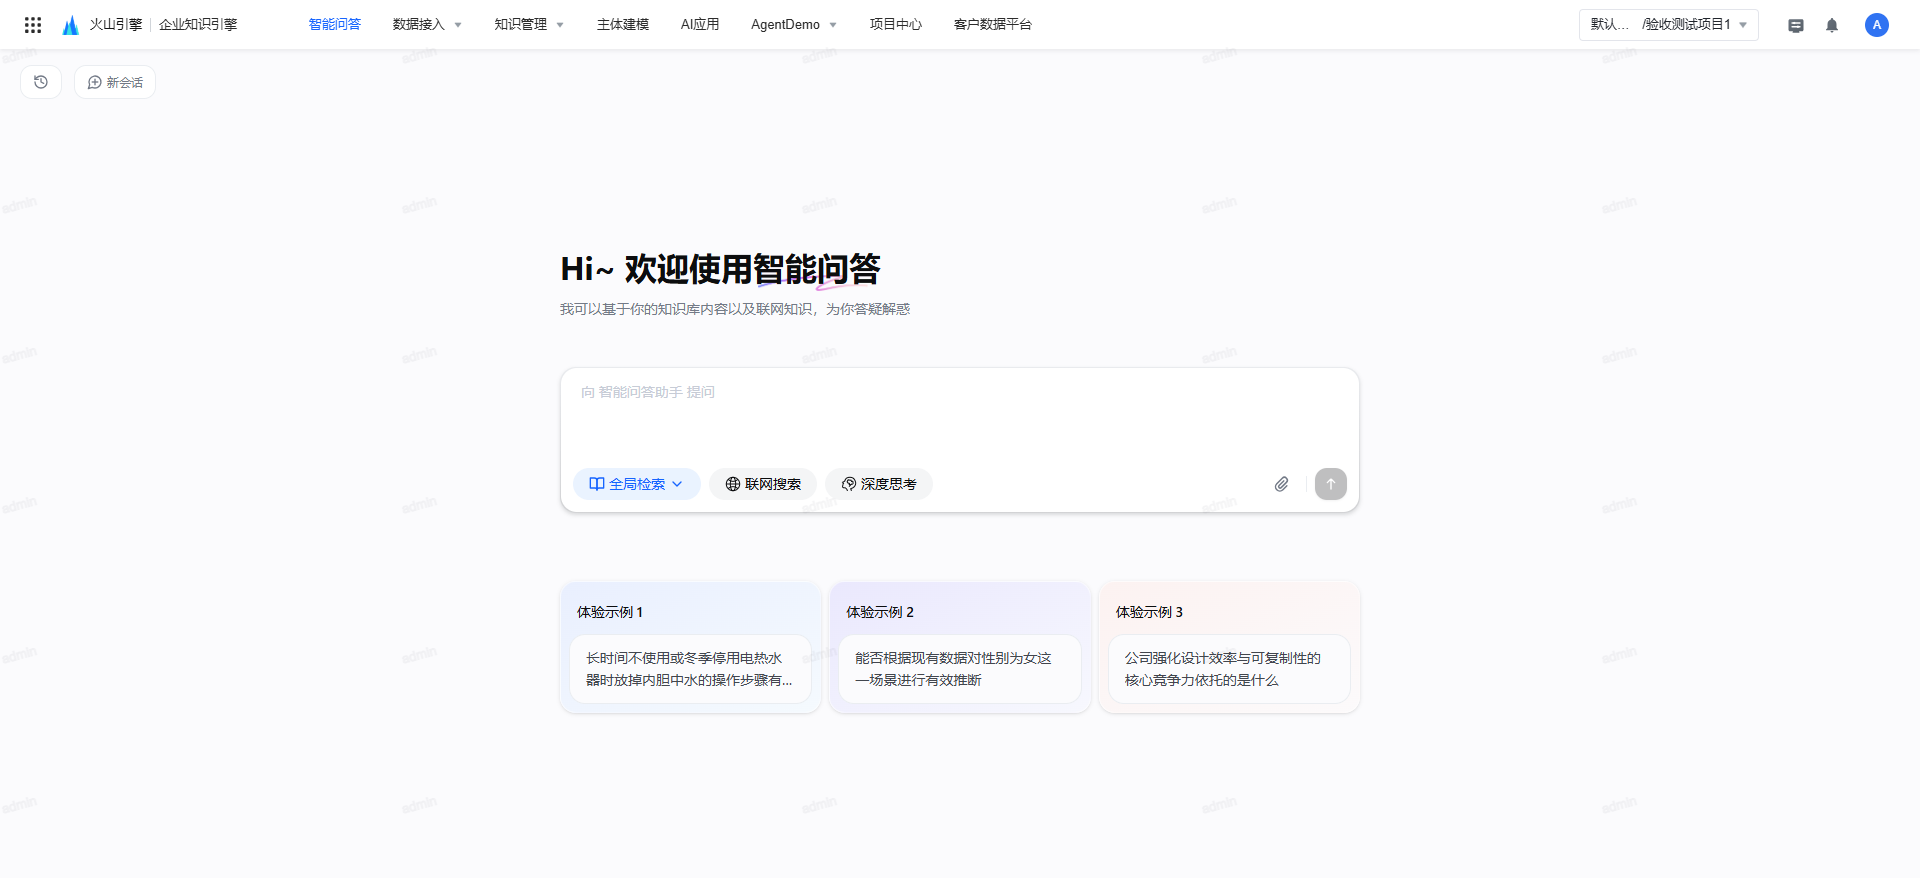Start a new chat with 新会话
This screenshot has width=1920, height=878.
(115, 82)
